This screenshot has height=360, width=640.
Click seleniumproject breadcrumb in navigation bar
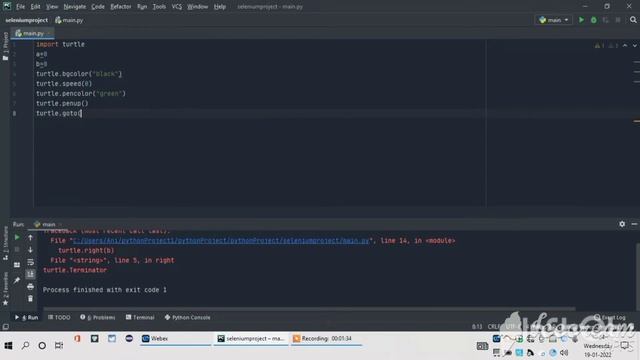click(x=27, y=20)
